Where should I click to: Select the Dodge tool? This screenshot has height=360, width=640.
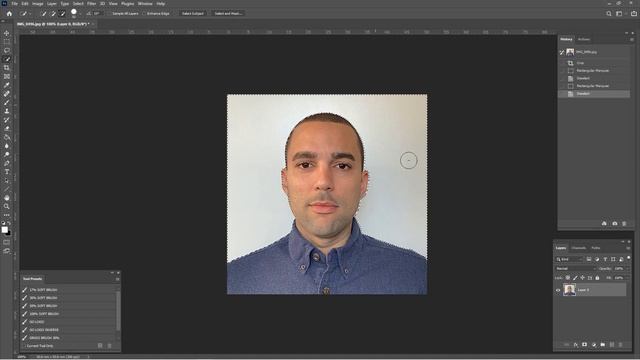(7, 154)
